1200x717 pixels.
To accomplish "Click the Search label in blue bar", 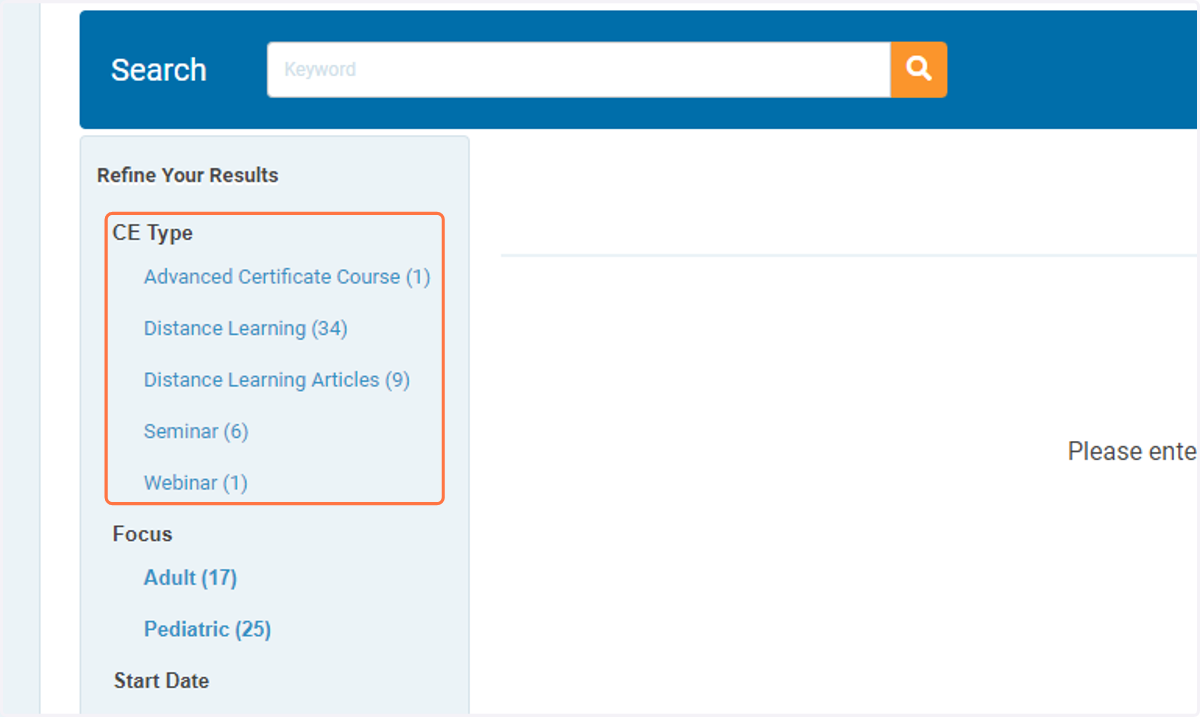I will click(x=159, y=70).
